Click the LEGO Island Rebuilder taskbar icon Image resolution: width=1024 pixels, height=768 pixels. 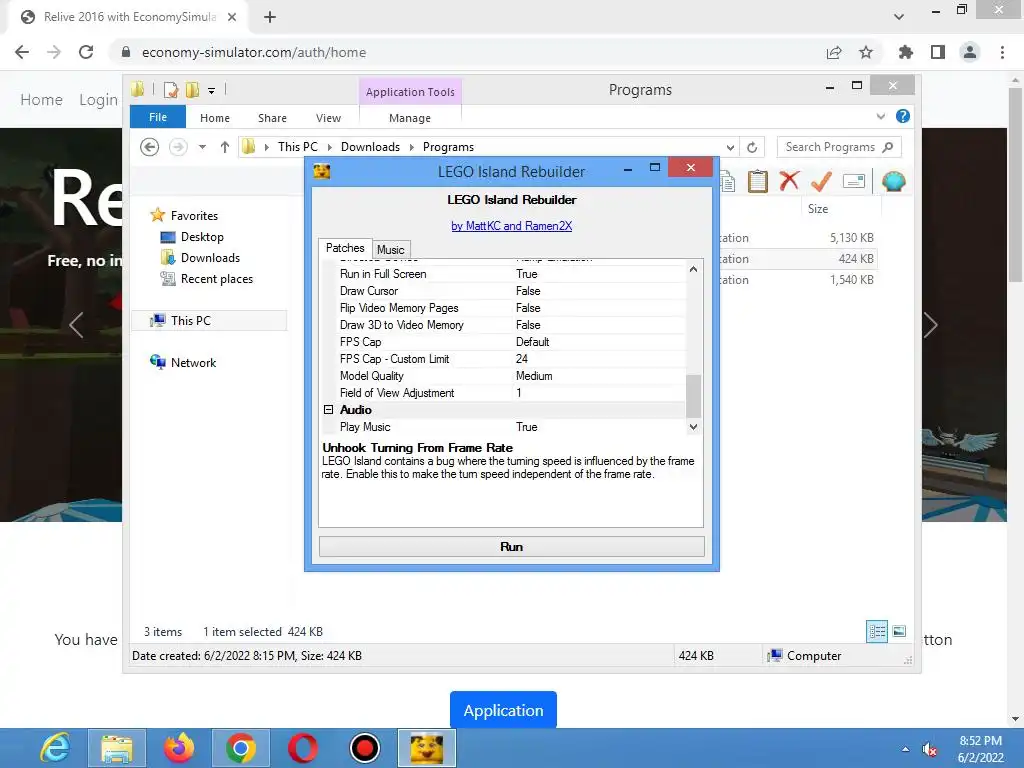coord(426,748)
